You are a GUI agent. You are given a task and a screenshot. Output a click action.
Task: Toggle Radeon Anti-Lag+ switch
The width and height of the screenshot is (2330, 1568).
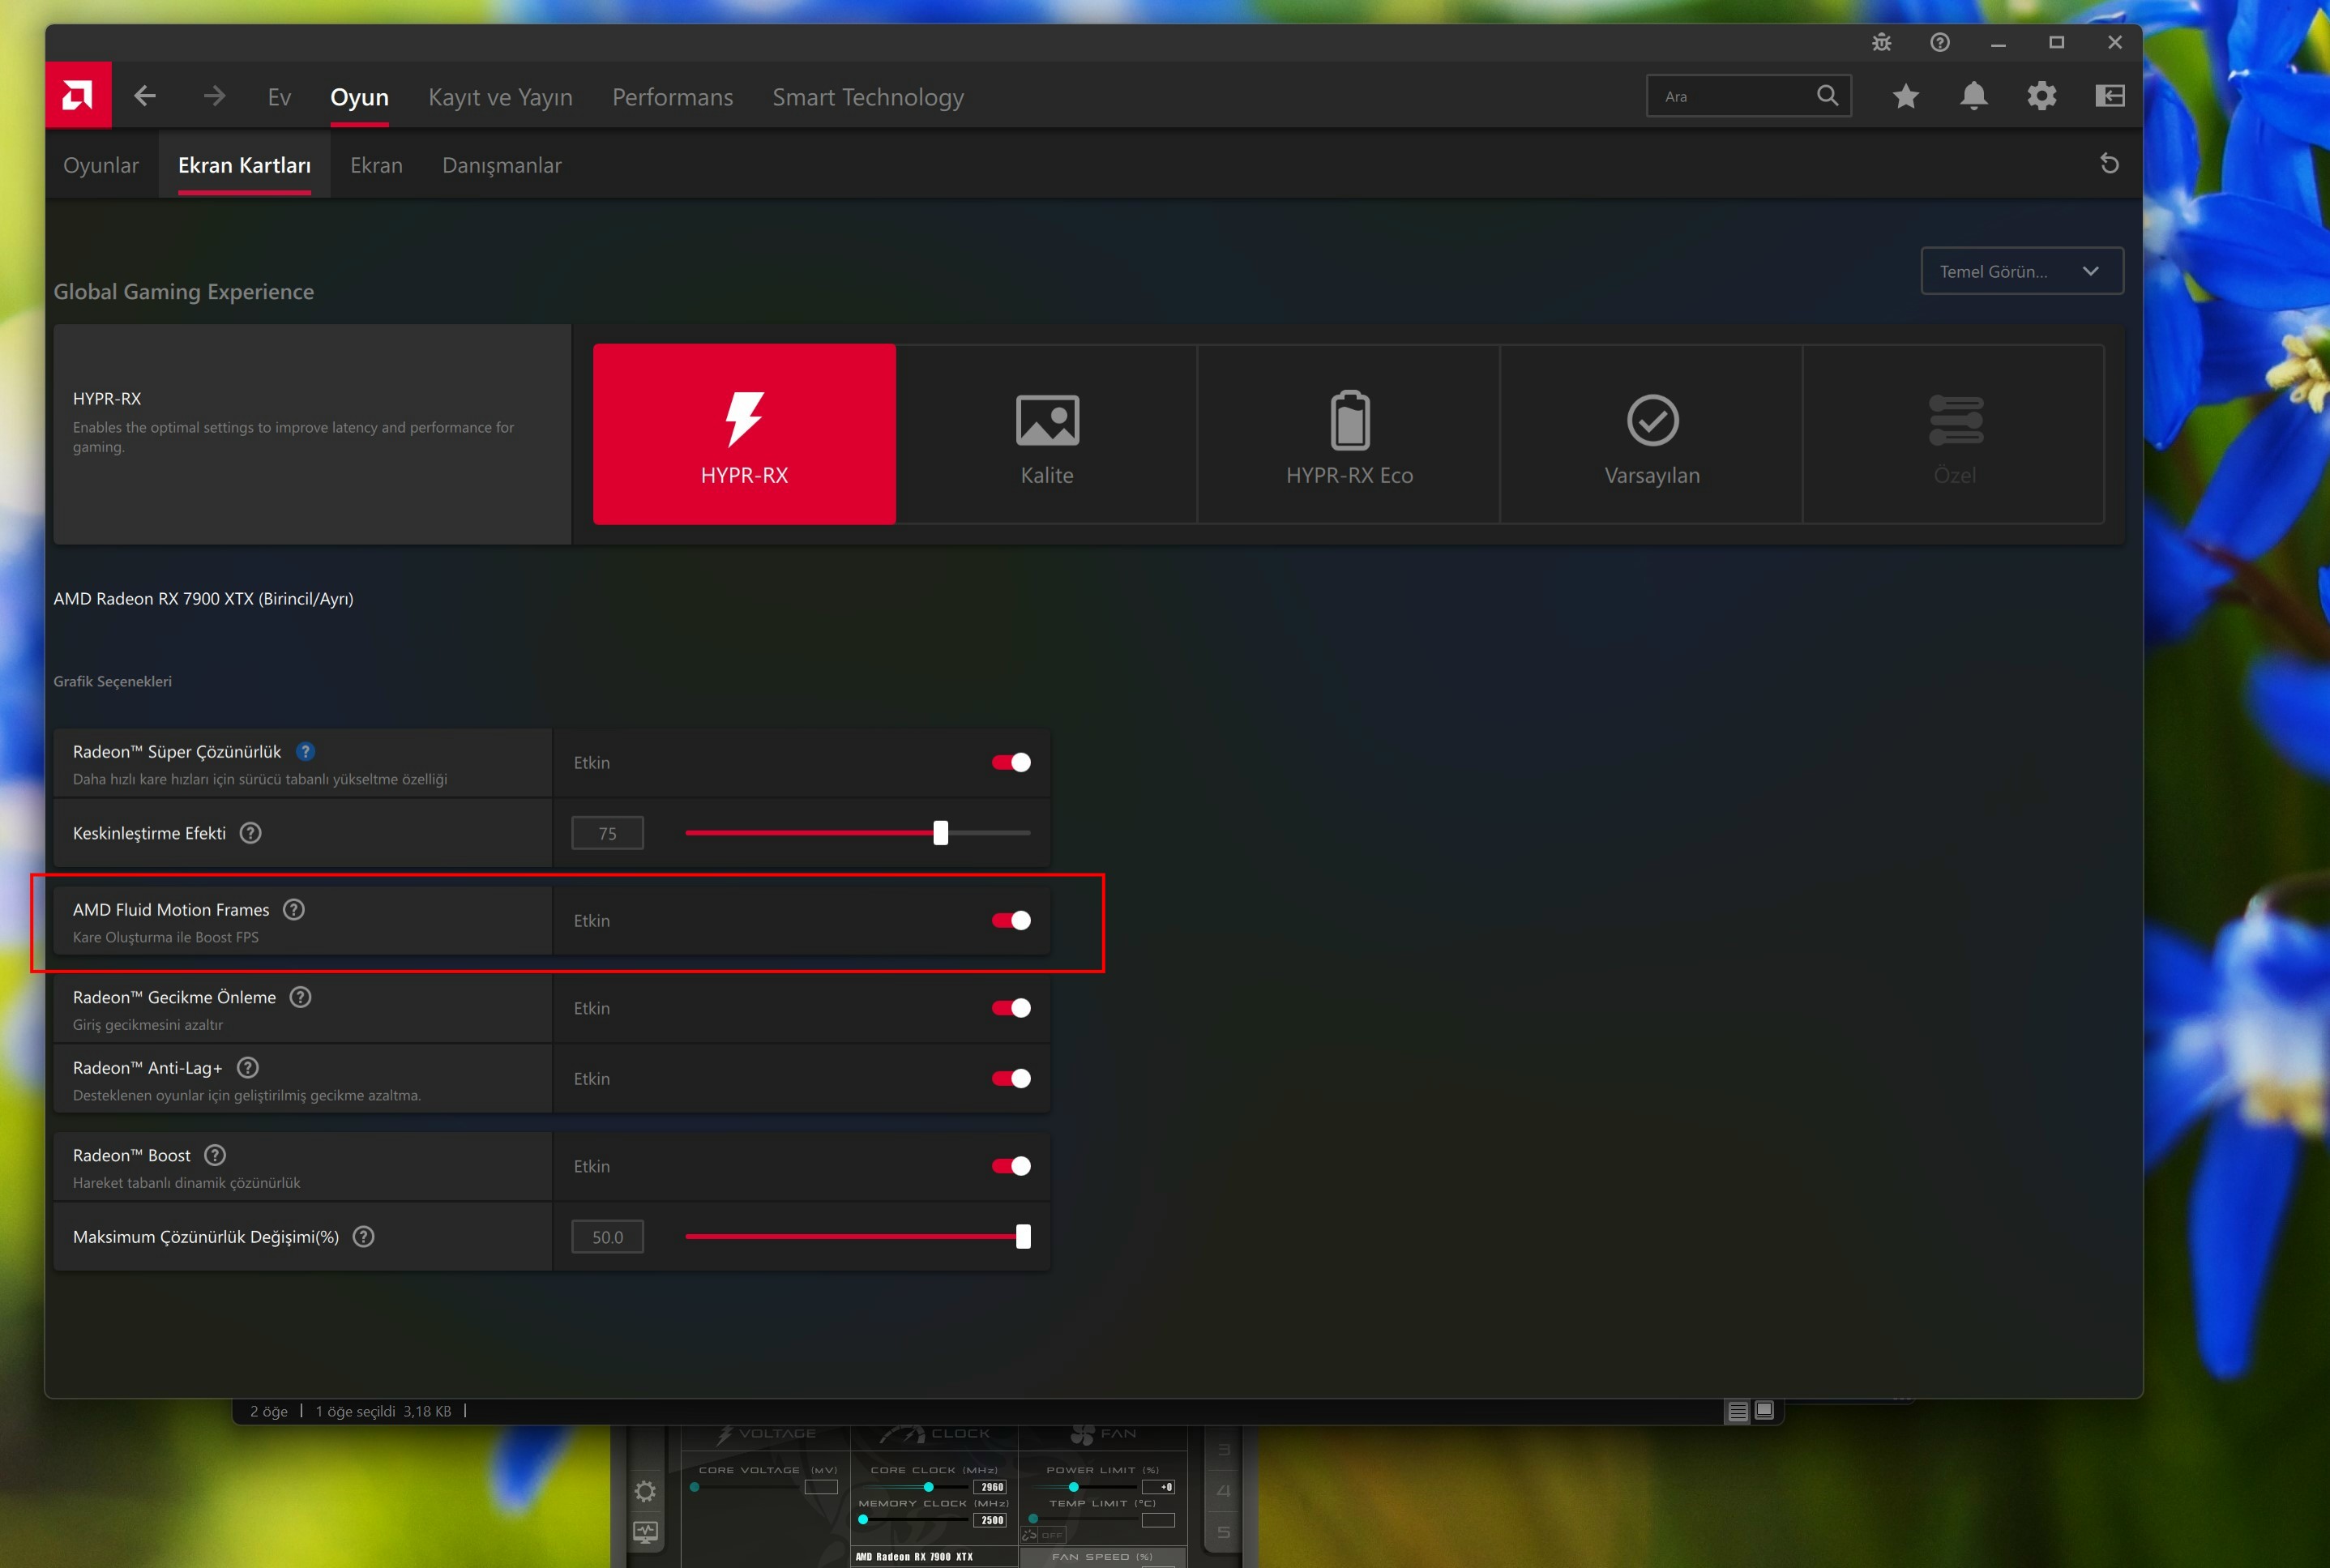pos(1011,1078)
